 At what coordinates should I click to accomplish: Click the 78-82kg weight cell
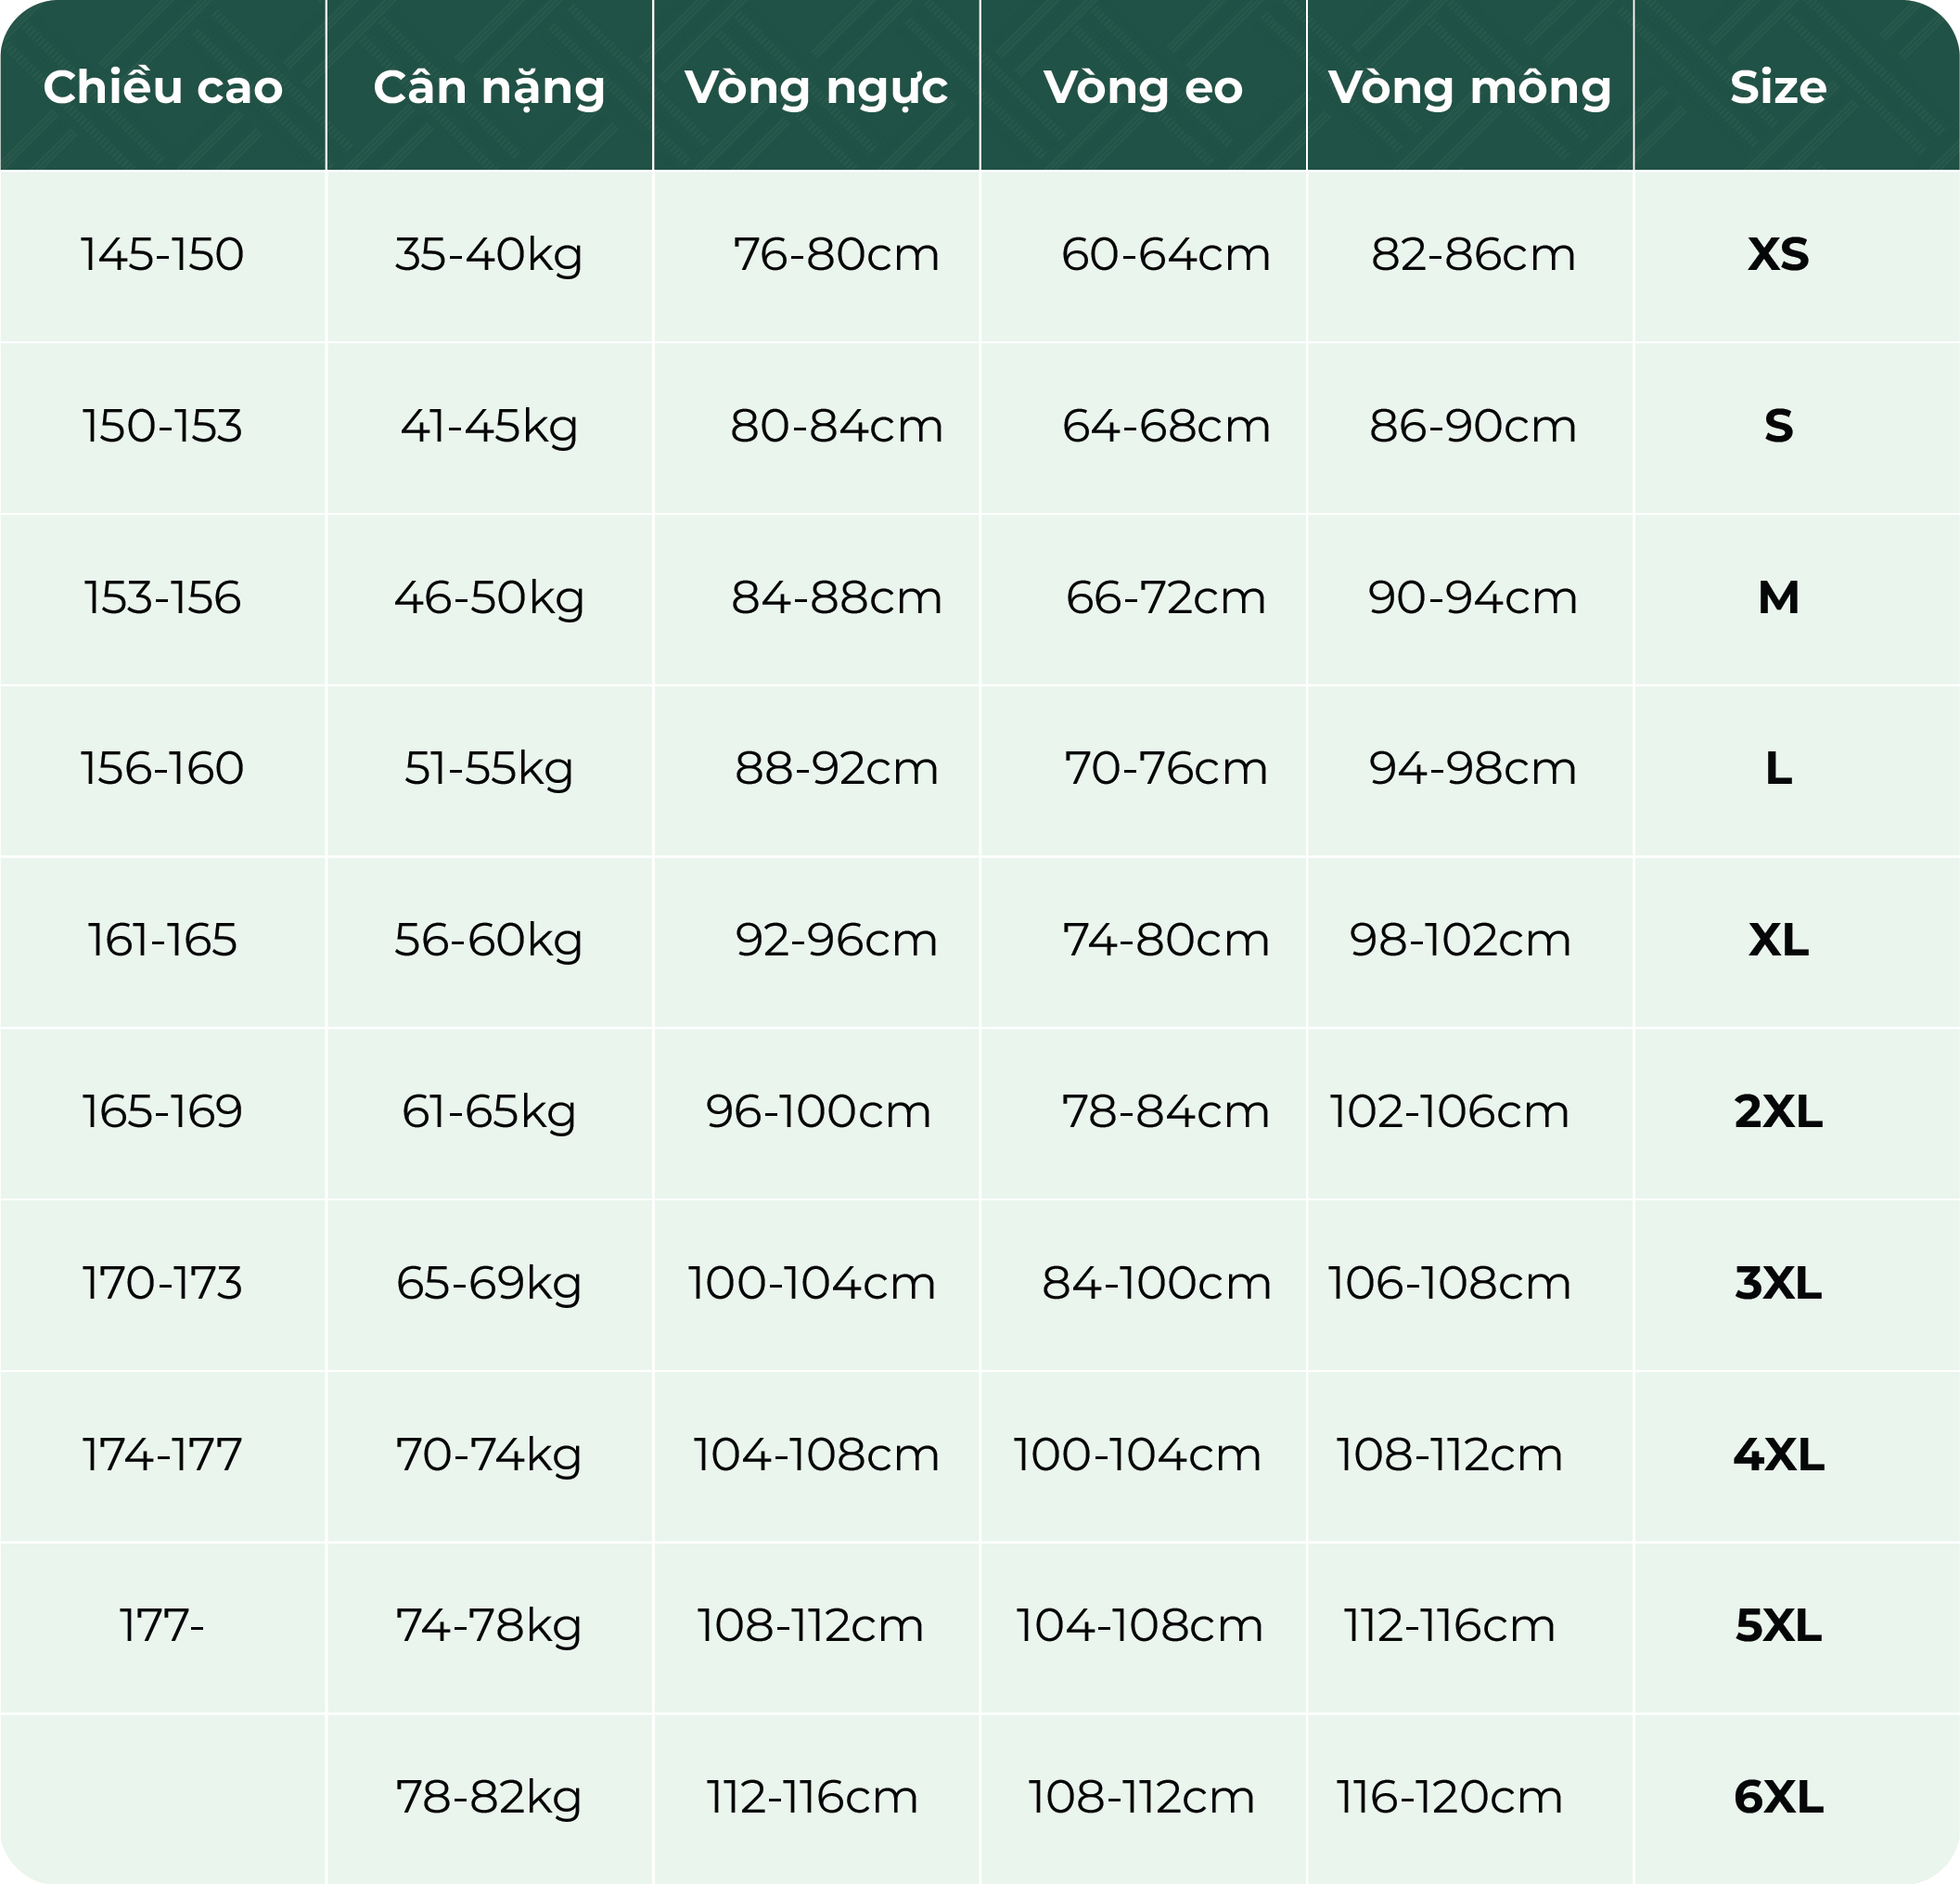coord(489,1798)
